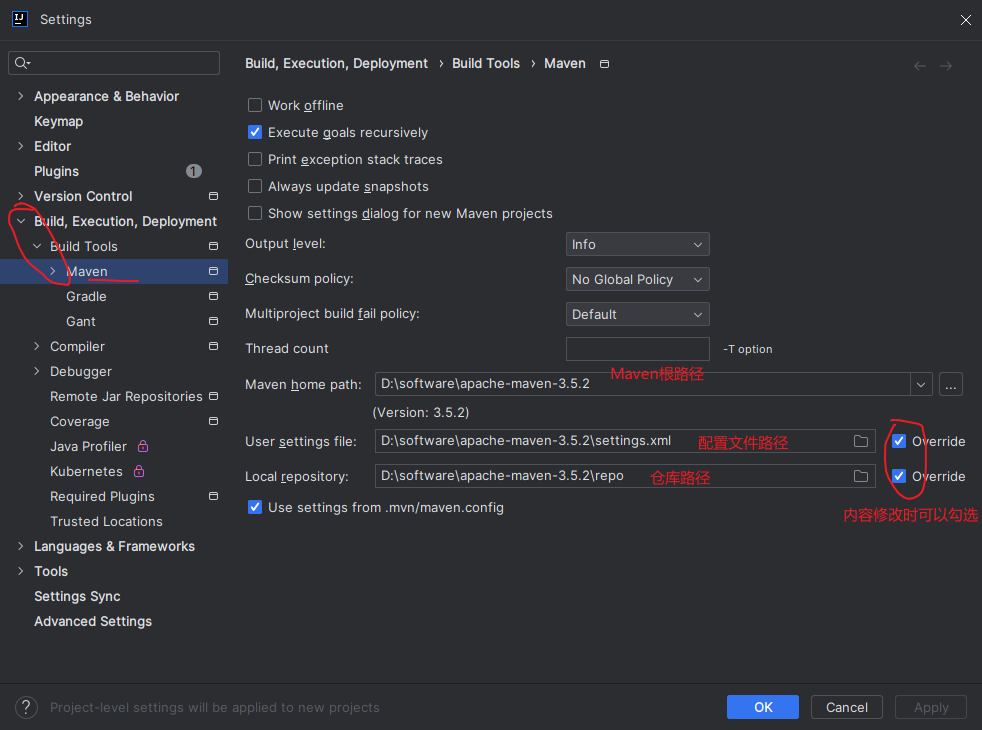
Task: Enable Work offline checkbox
Action: click(255, 105)
